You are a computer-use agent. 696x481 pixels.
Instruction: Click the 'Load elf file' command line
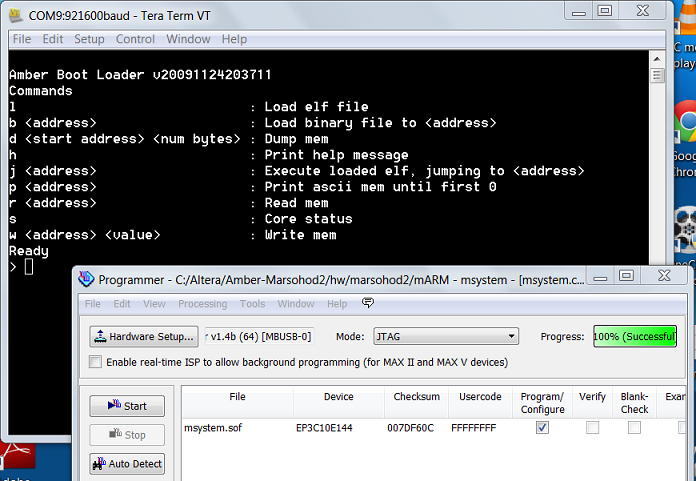[x=189, y=107]
